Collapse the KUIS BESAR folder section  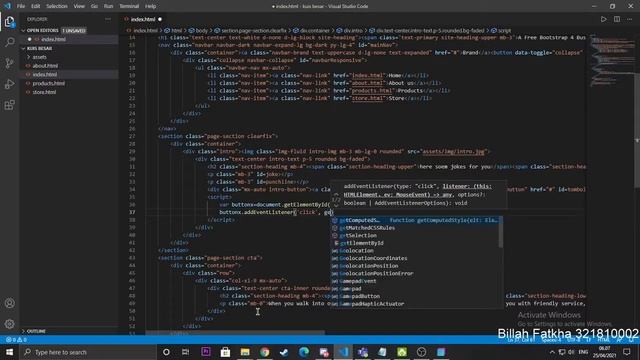pos(40,48)
